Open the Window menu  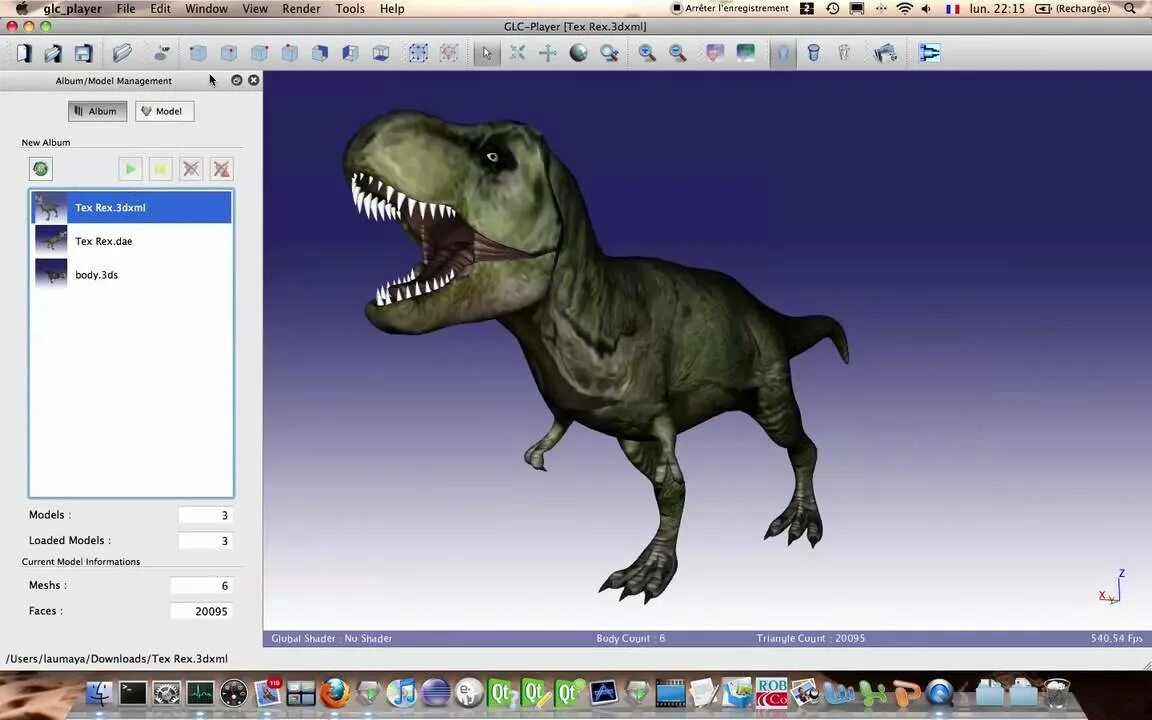[206, 9]
